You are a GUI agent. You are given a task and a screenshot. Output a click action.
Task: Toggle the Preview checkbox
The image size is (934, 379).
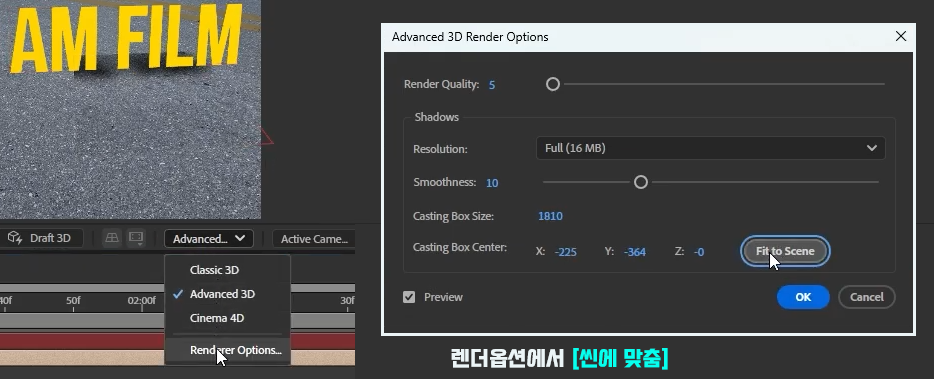409,297
